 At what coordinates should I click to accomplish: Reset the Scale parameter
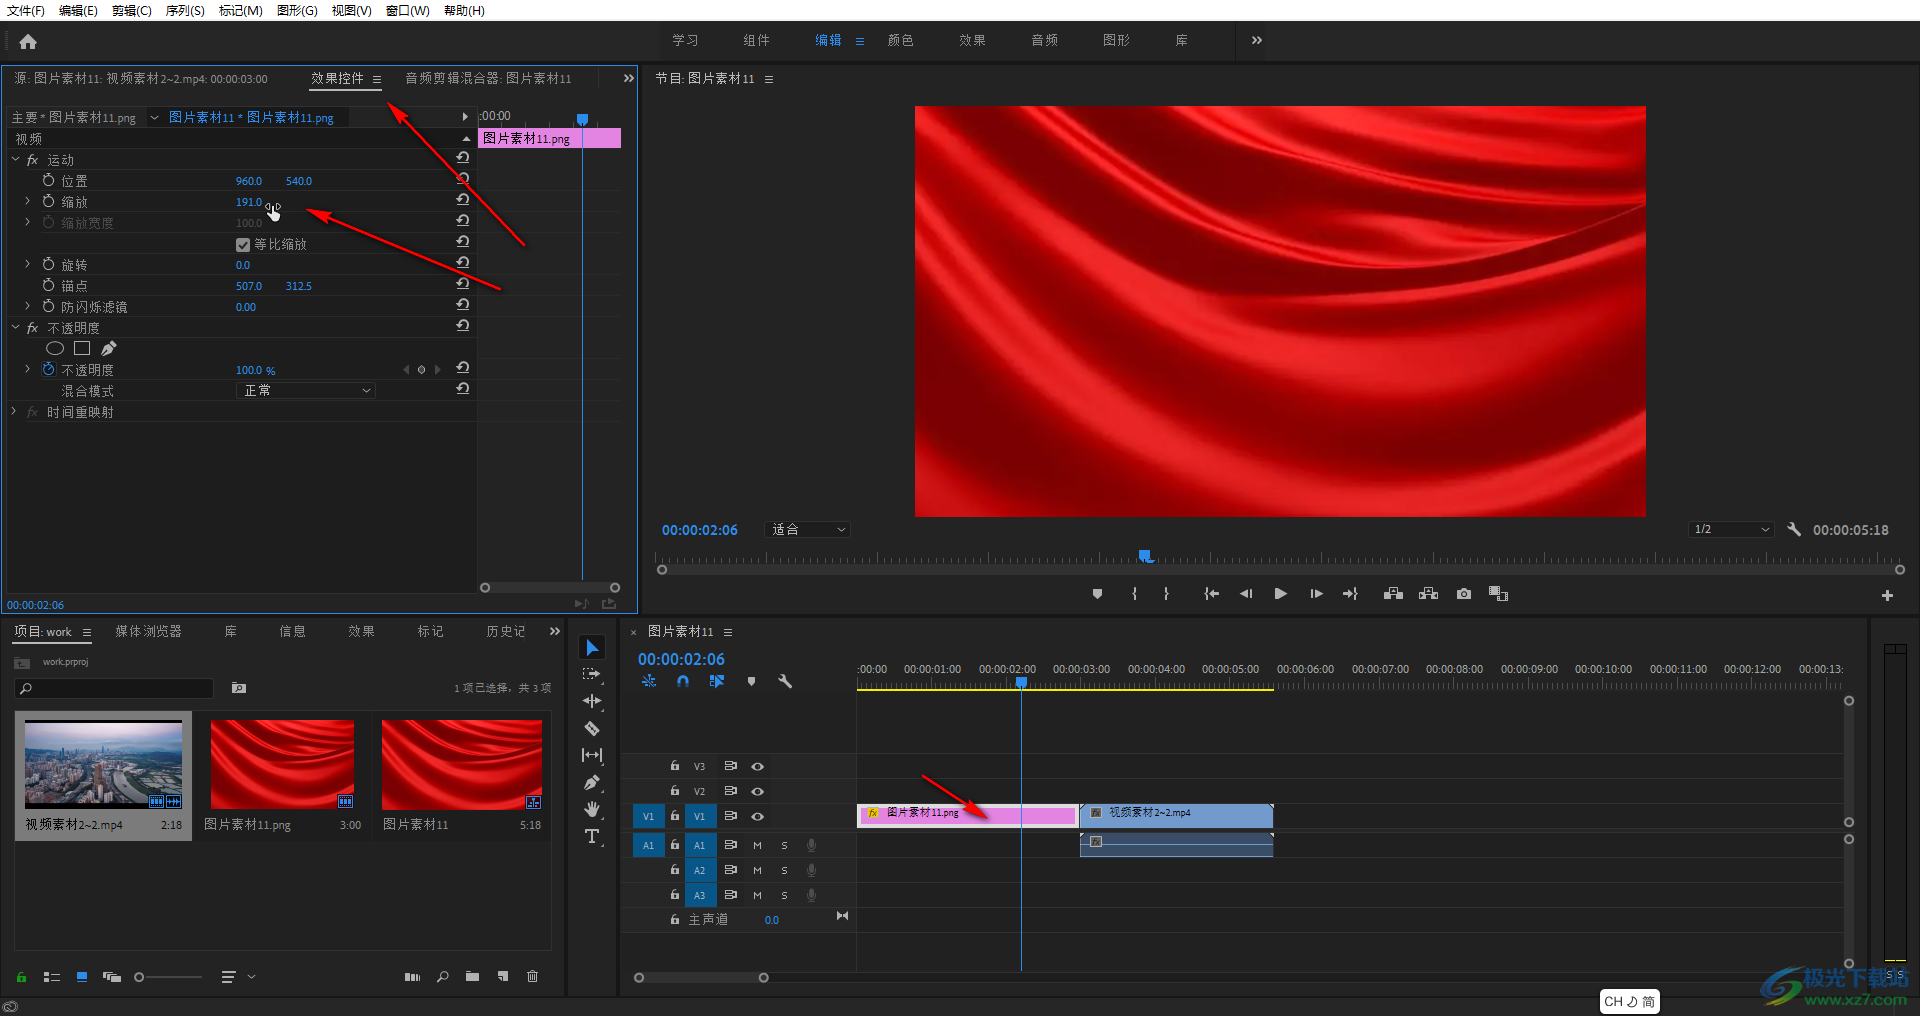pyautogui.click(x=463, y=200)
